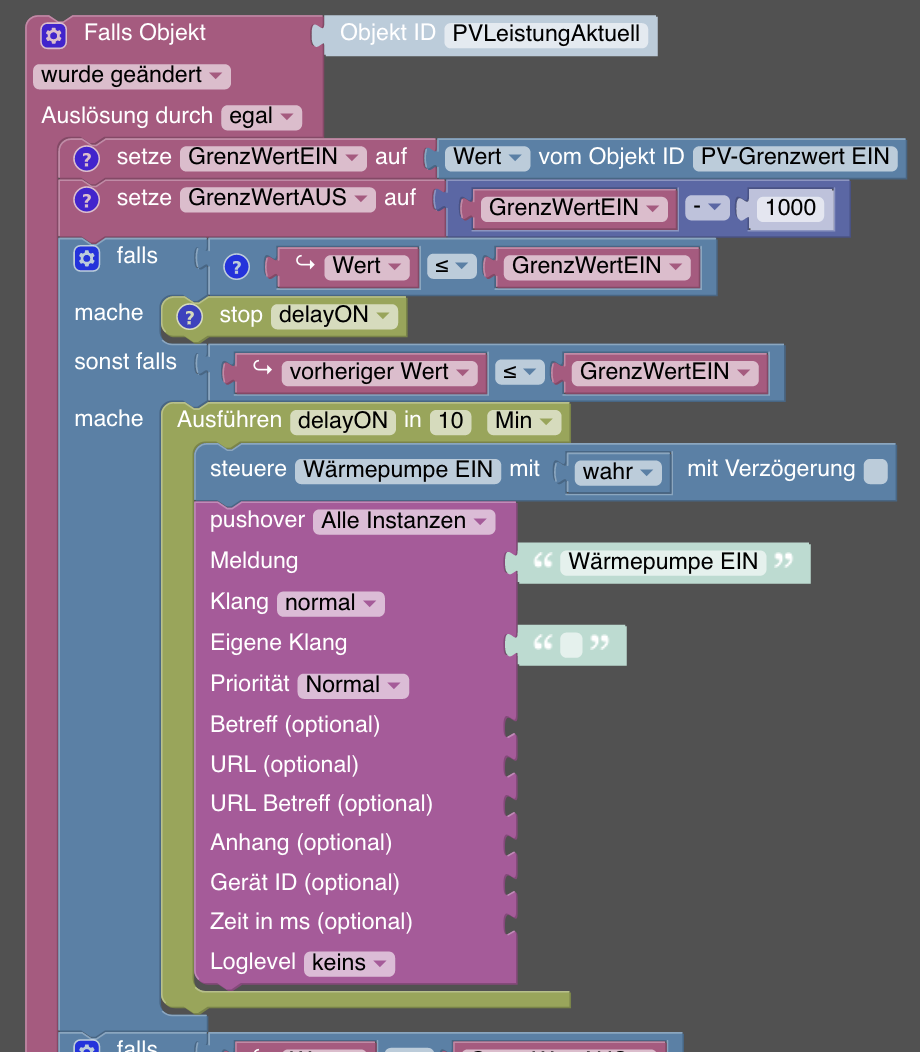This screenshot has width=920, height=1052.
Task: Open the wurde geändert dropdown
Action: 132,76
